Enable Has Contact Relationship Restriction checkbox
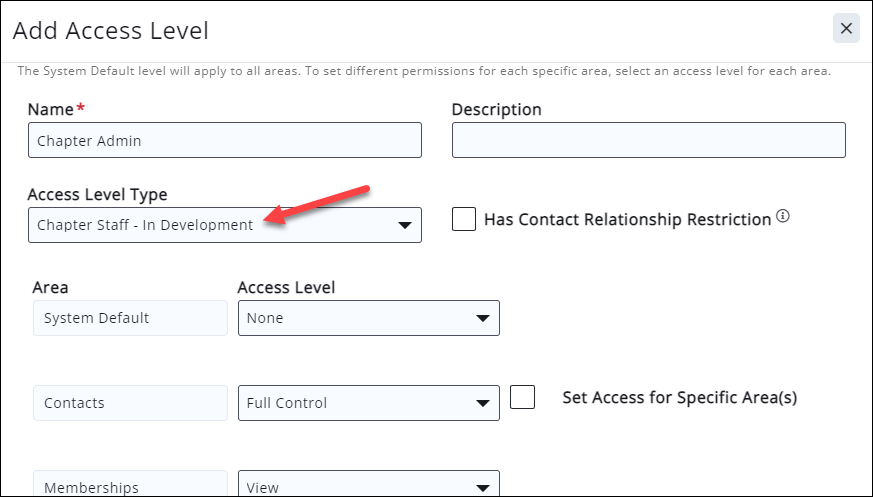The width and height of the screenshot is (873, 497). (x=464, y=219)
